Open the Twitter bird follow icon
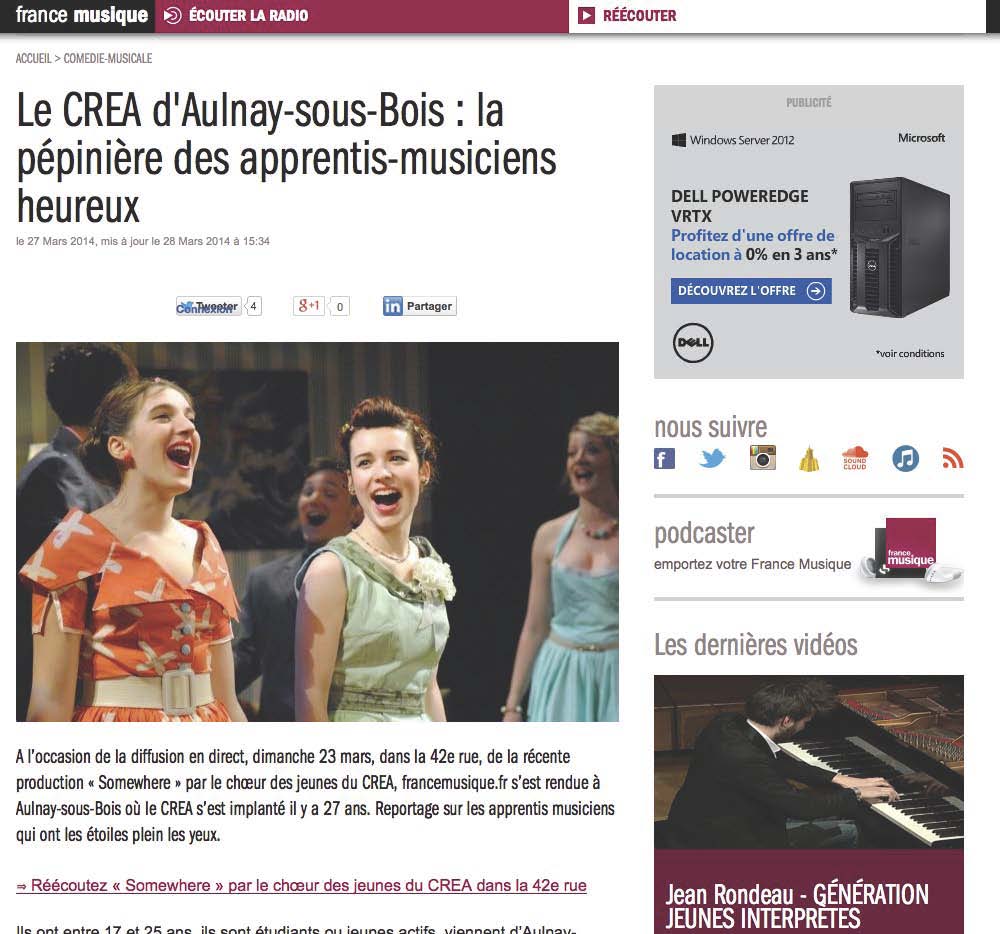 (x=712, y=458)
